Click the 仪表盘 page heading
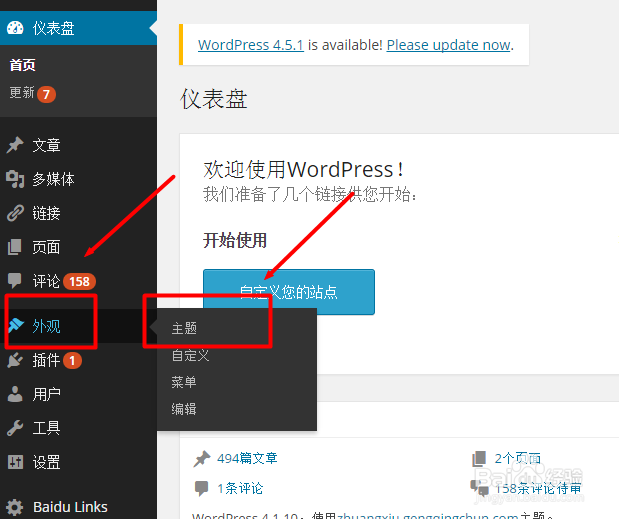Viewport: 619px width, 519px height. pos(214,99)
